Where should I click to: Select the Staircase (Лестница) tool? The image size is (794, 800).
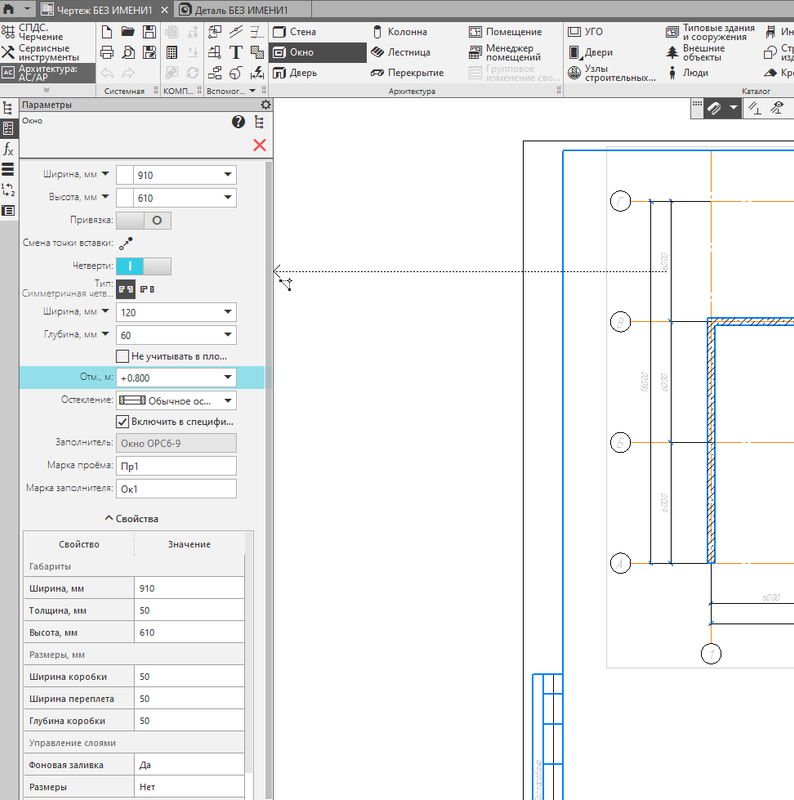[x=401, y=52]
